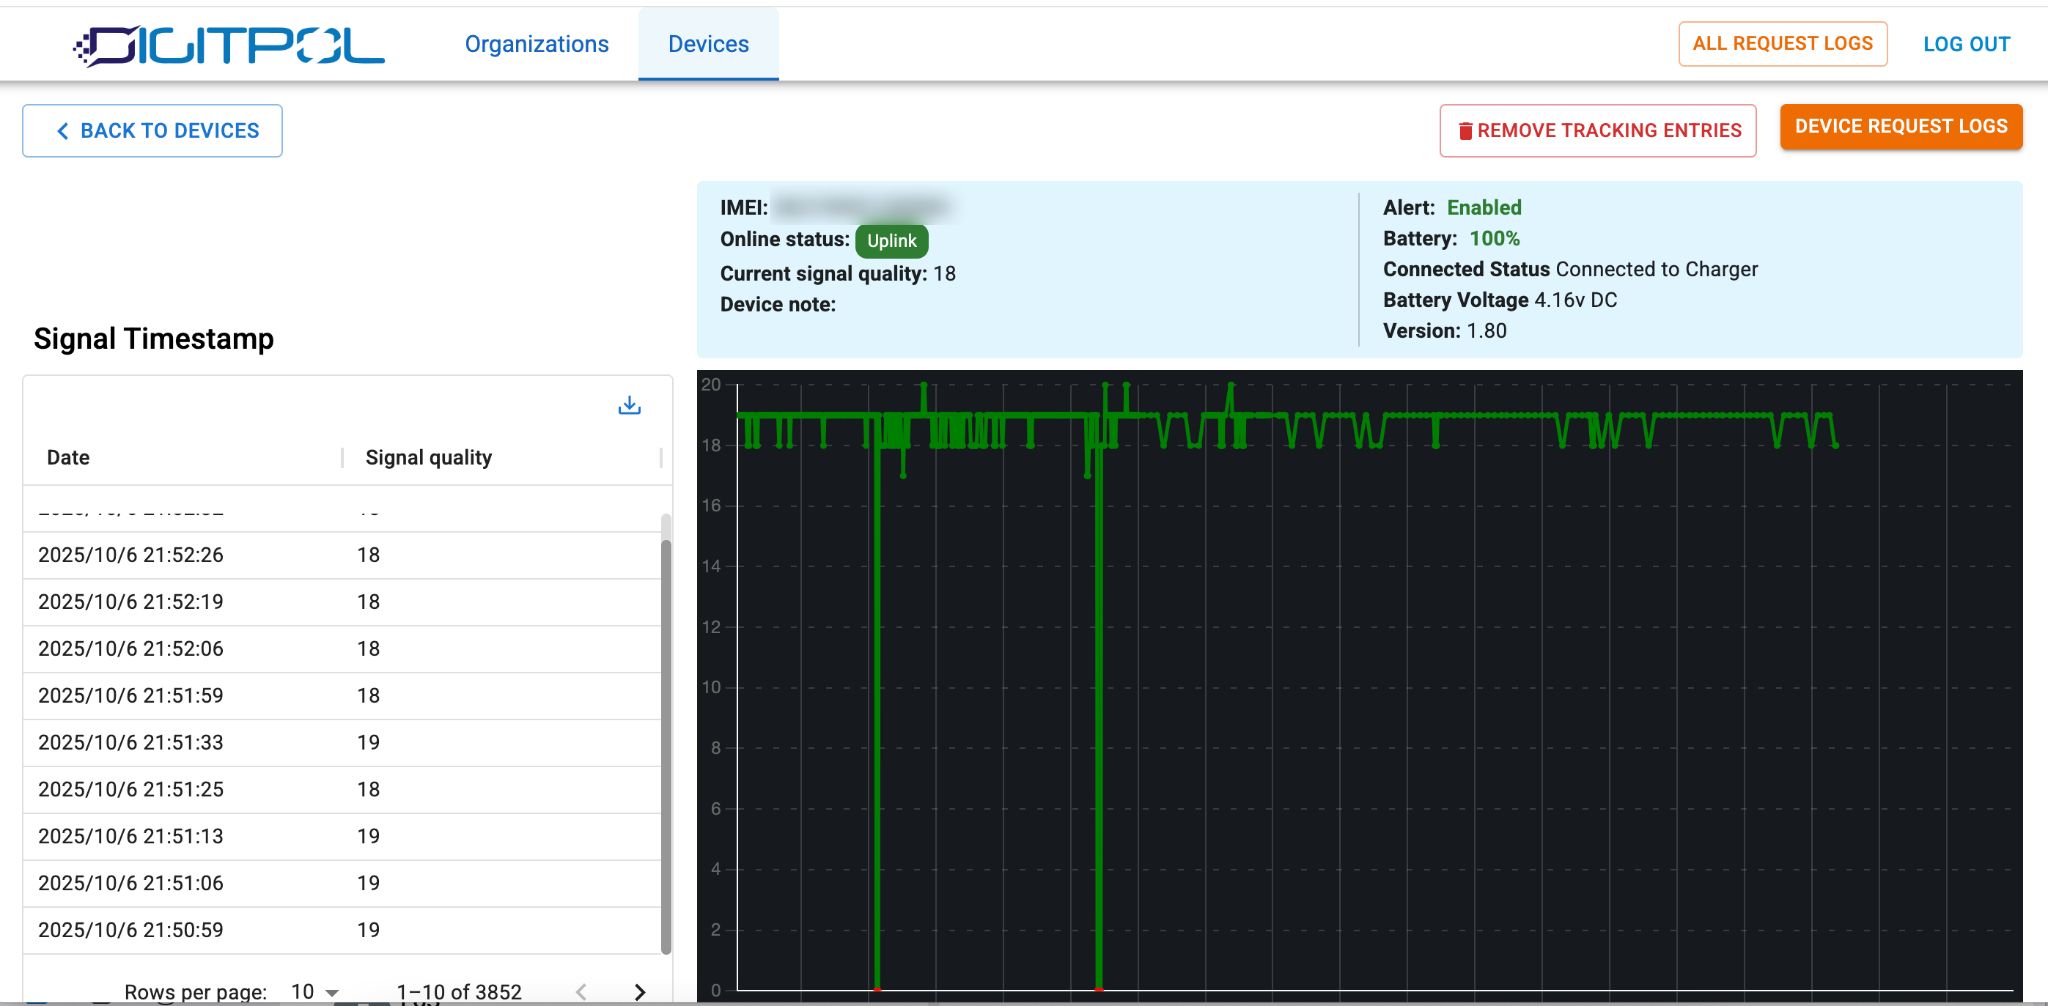Open the Rows per page dropdown
Viewport: 2048px width, 1006px height.
click(315, 991)
